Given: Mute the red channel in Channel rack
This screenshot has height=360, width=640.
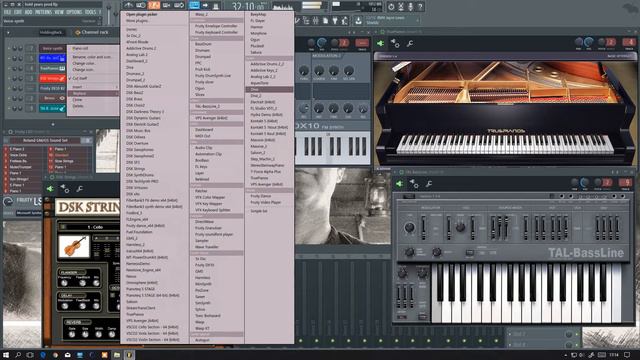Looking at the screenshot, I should pyautogui.click(x=9, y=78).
